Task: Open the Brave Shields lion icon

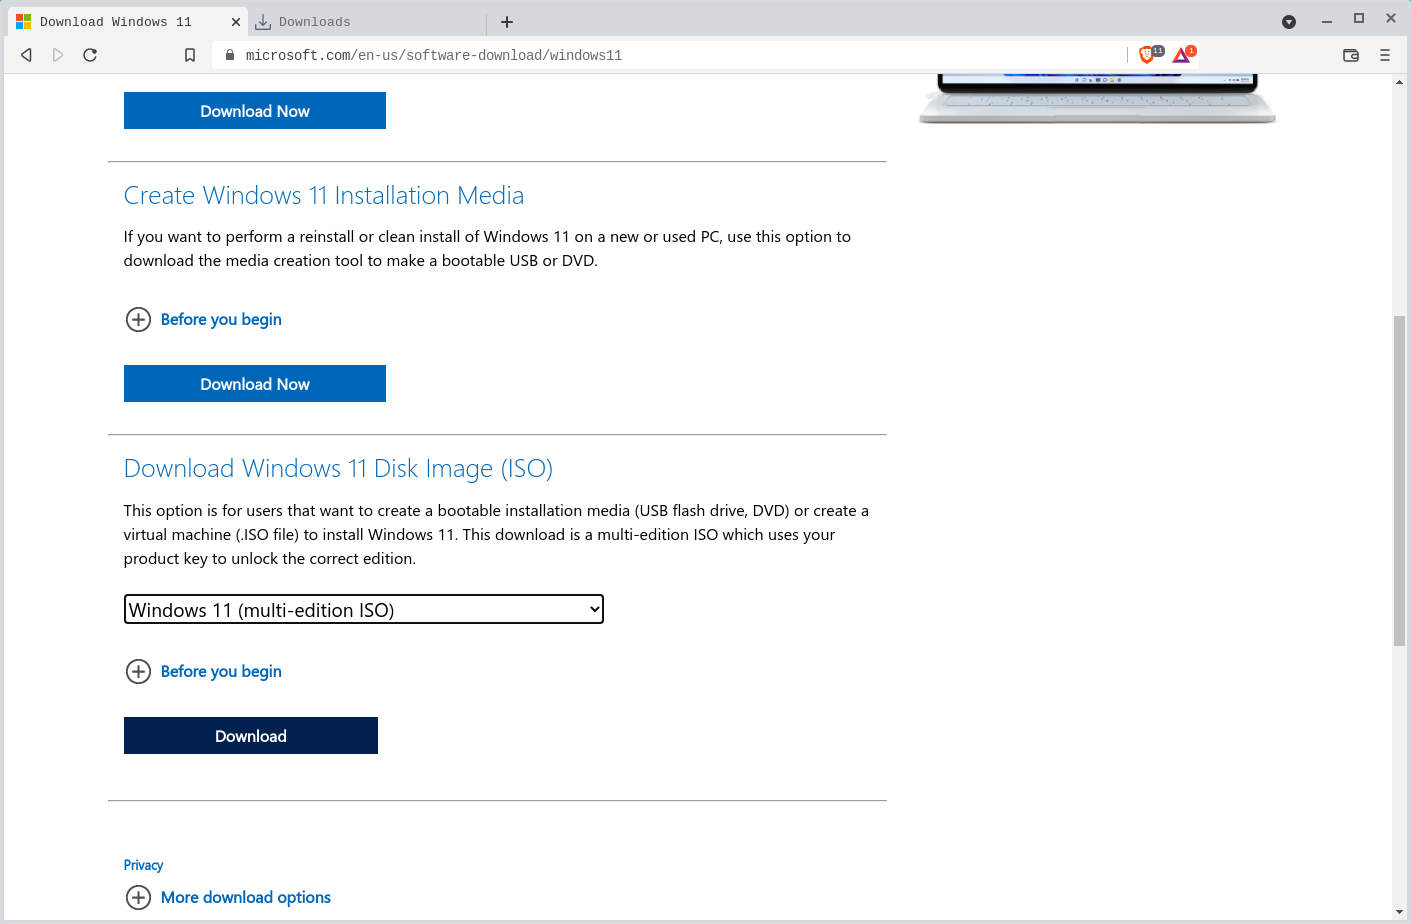Action: [1147, 55]
